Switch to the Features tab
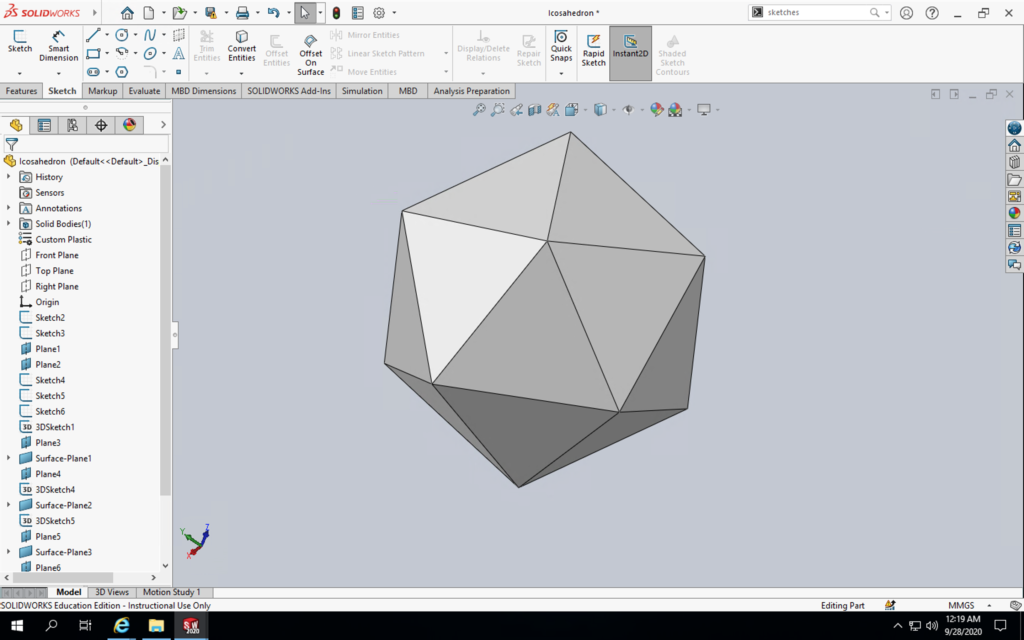 21,91
